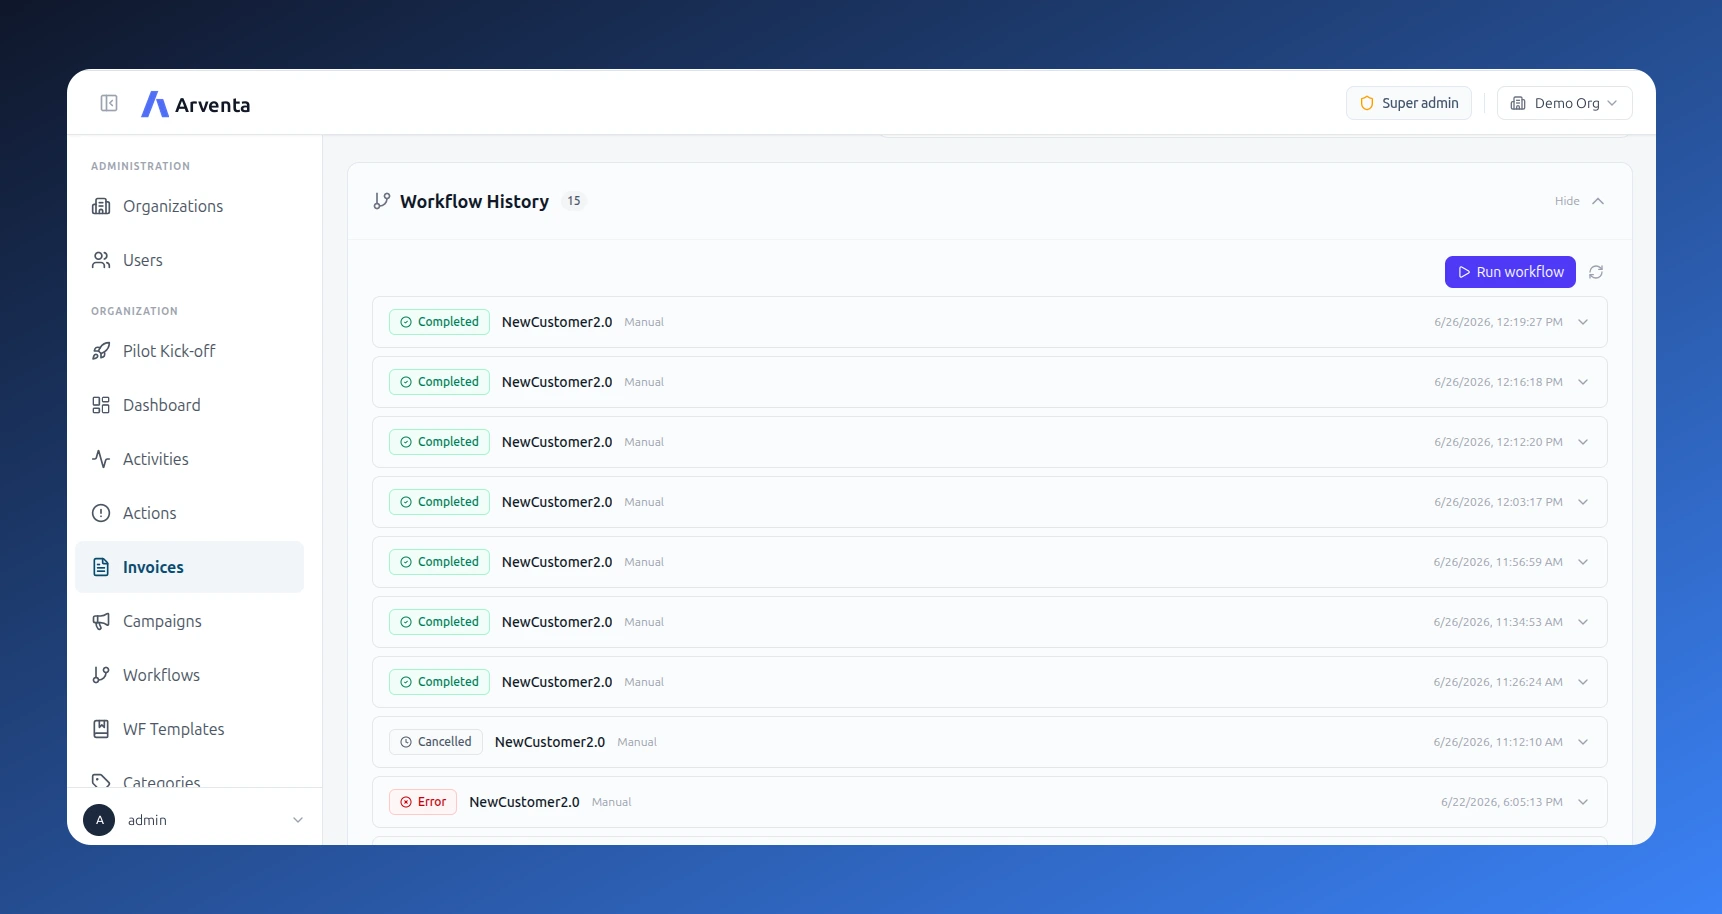Click the Campaigns megaphone icon
1722x914 pixels.
(x=101, y=621)
